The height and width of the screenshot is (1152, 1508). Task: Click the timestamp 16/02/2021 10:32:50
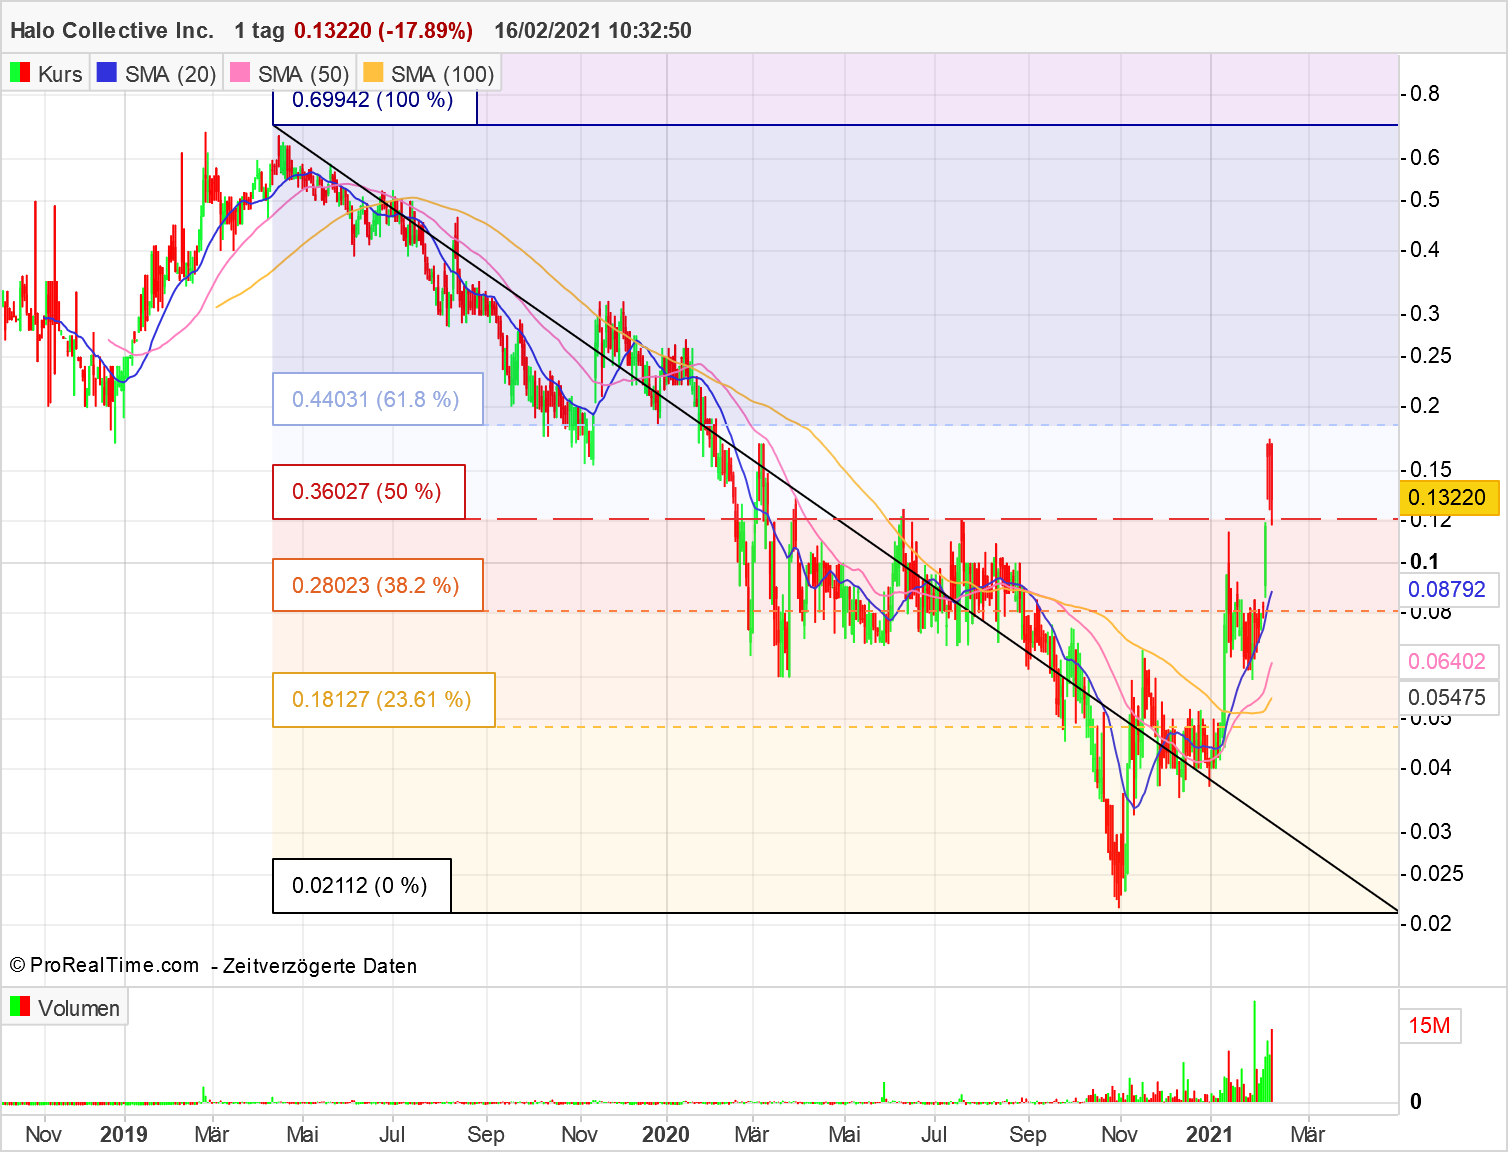click(593, 30)
